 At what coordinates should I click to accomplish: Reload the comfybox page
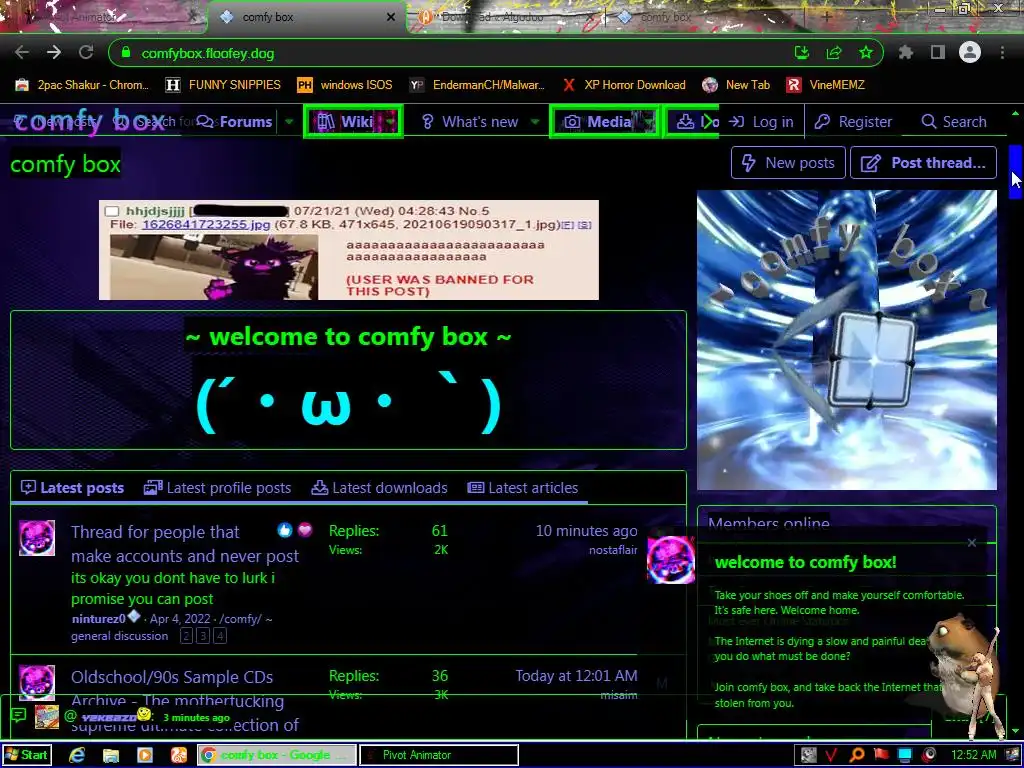pos(86,53)
